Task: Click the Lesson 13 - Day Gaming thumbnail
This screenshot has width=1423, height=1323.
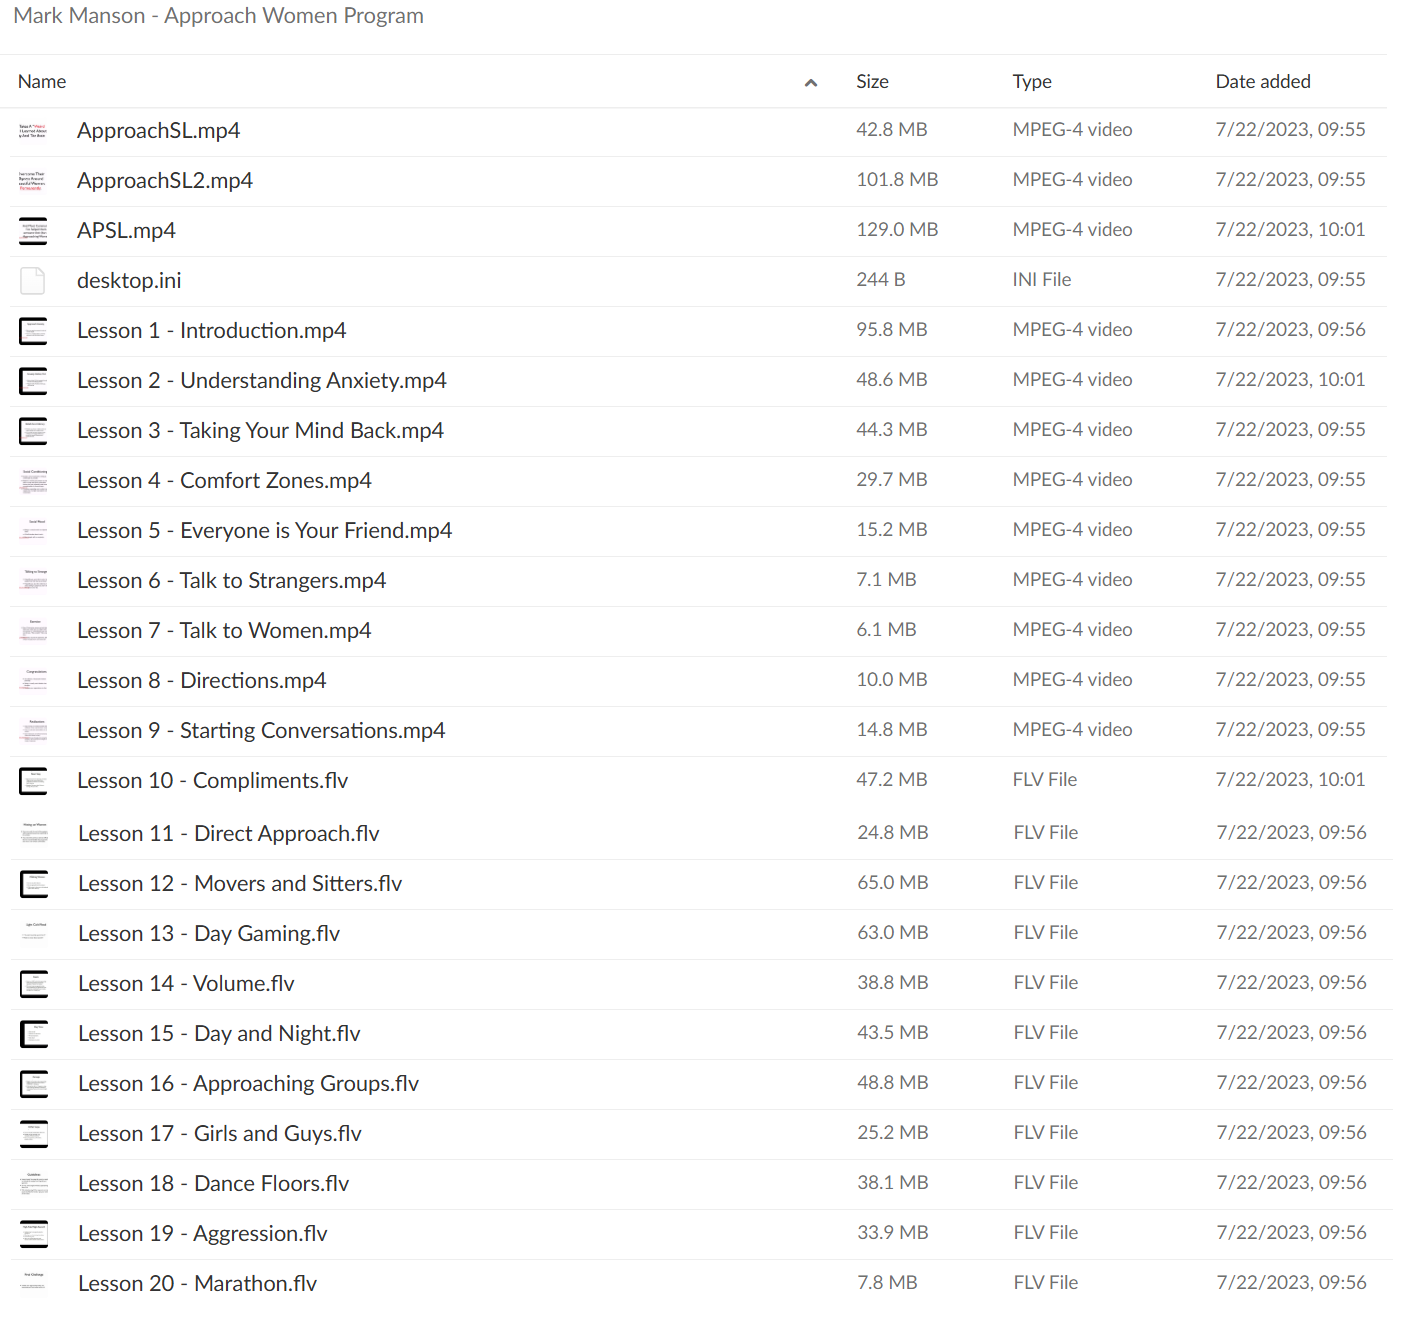Action: 34,934
